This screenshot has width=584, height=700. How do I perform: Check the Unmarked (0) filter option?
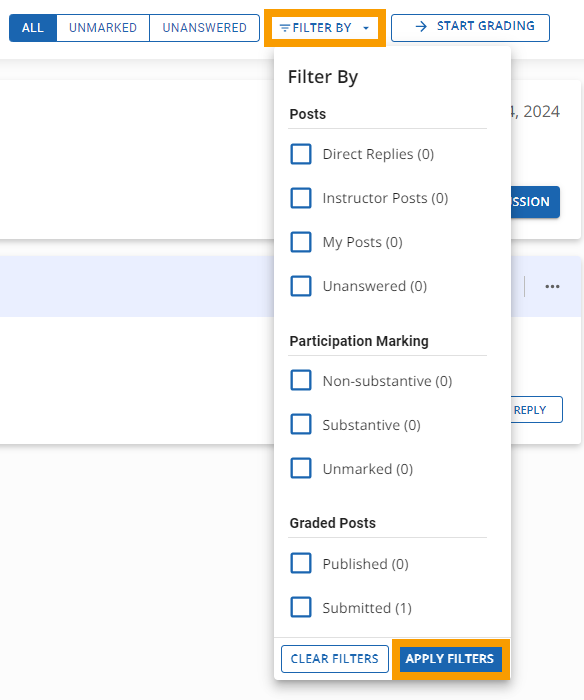point(301,468)
